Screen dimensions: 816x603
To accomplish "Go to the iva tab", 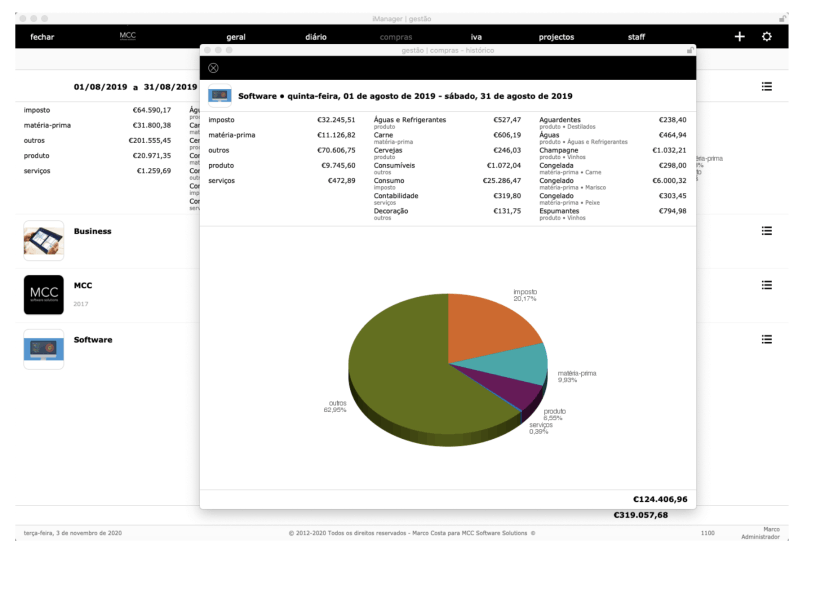I will [x=476, y=36].
